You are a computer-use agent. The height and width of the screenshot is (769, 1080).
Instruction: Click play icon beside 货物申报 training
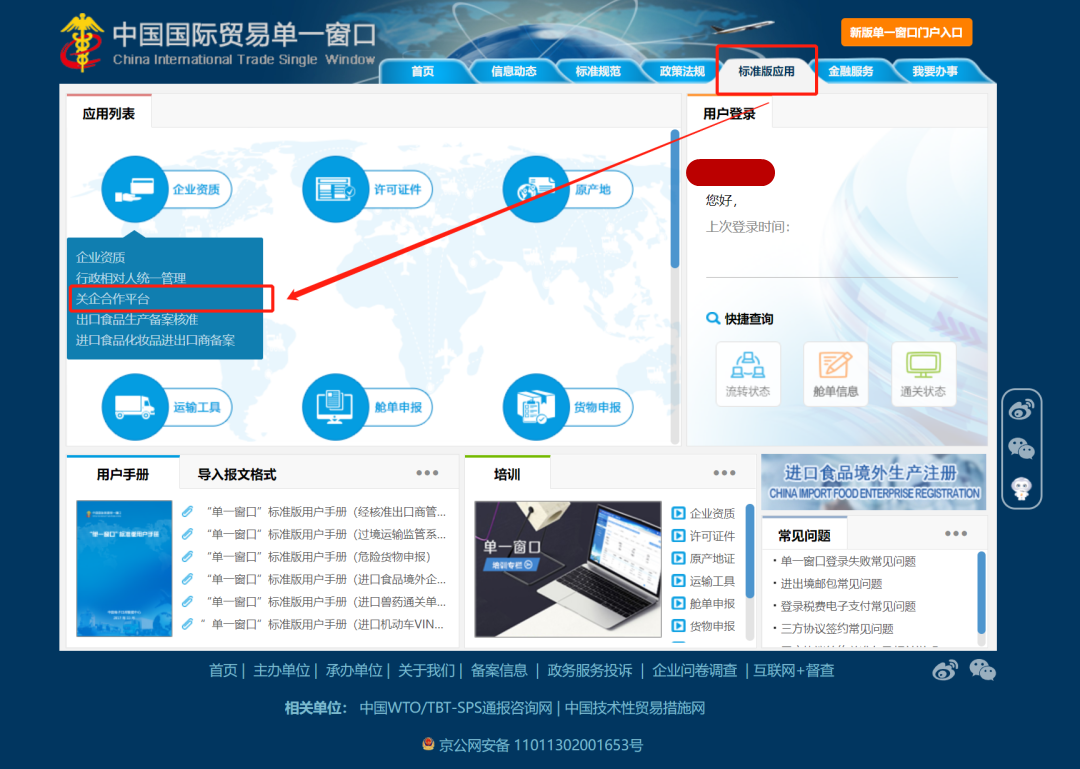[678, 626]
